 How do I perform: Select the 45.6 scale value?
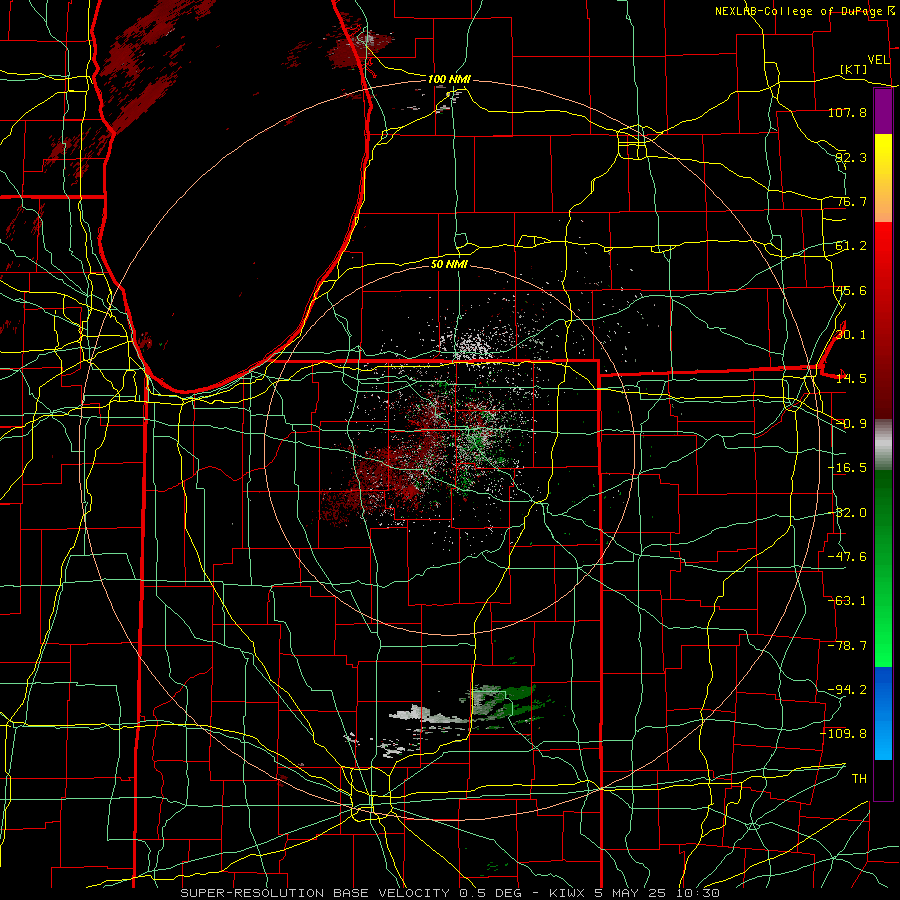coord(851,290)
